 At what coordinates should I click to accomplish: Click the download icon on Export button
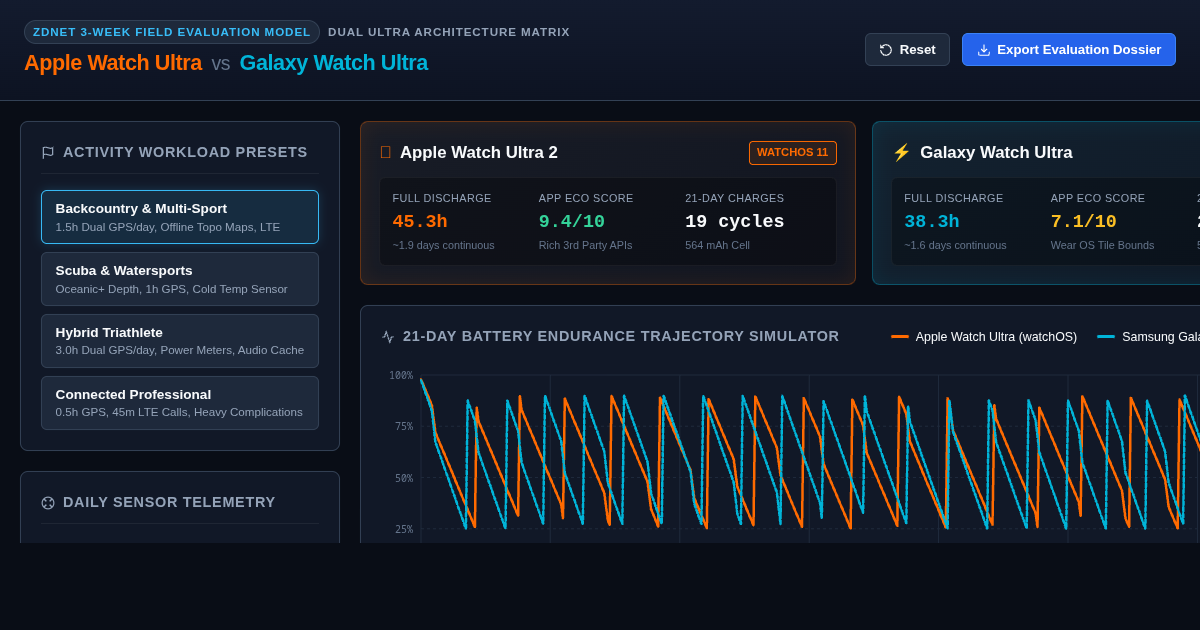coord(984,50)
